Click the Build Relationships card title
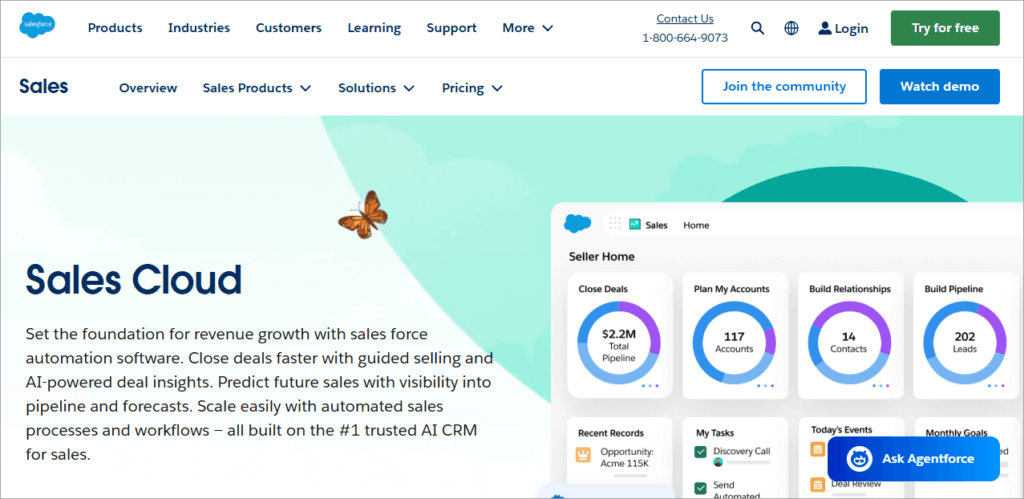Image resolution: width=1024 pixels, height=499 pixels. tap(850, 289)
